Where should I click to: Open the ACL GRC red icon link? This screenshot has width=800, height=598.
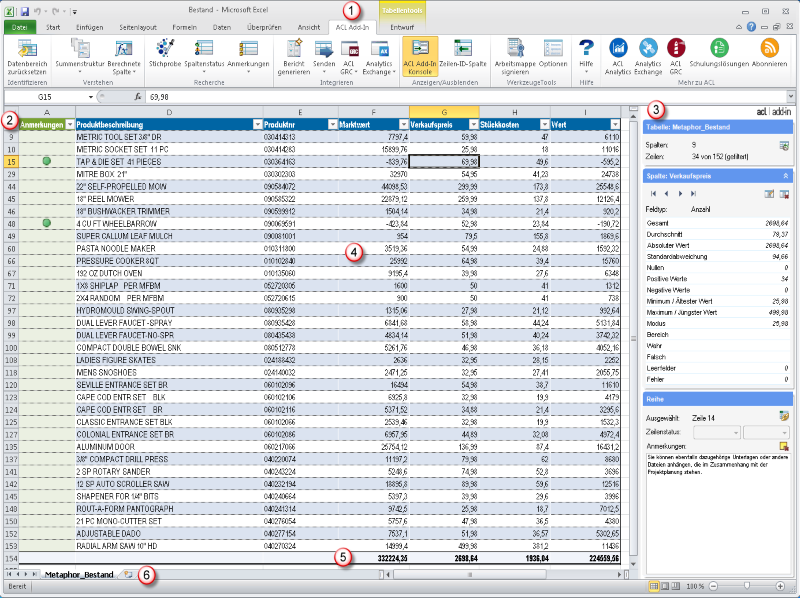pyautogui.click(x=676, y=48)
